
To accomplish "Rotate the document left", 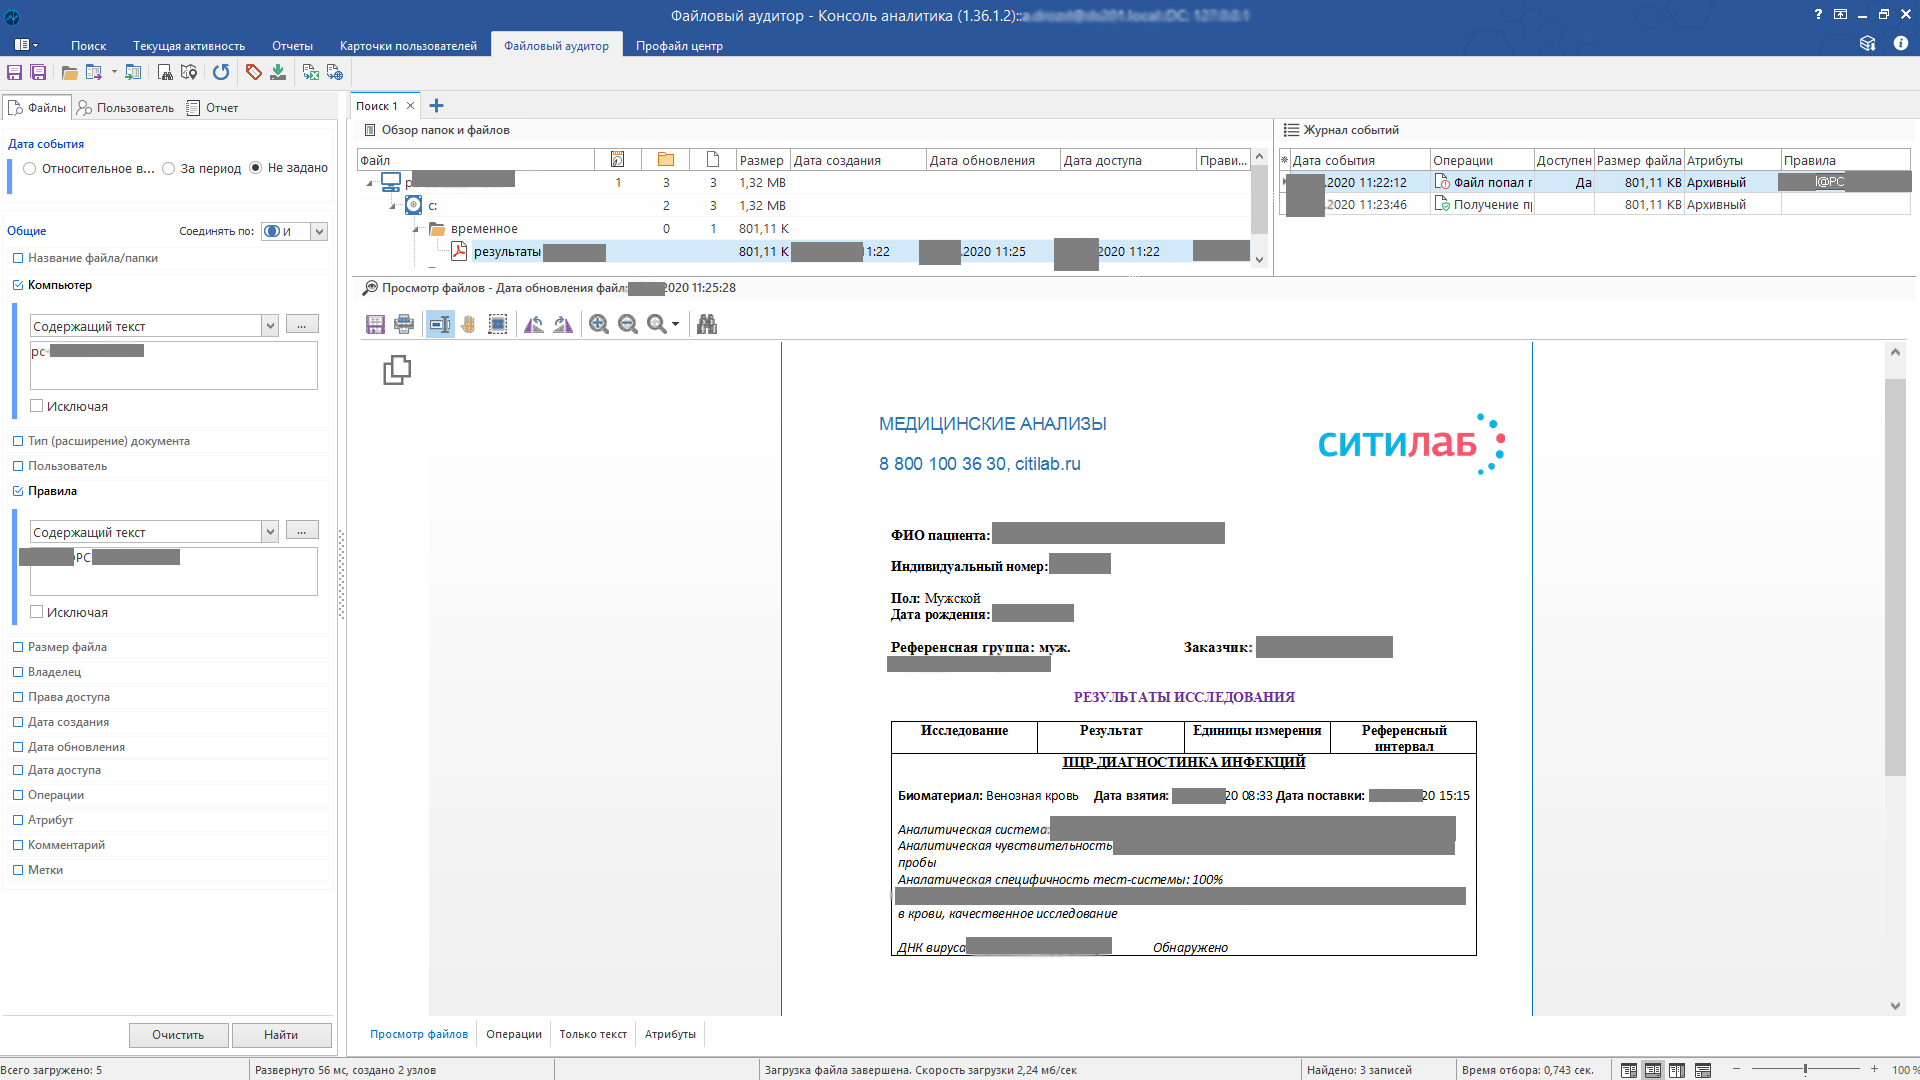I will 534,324.
